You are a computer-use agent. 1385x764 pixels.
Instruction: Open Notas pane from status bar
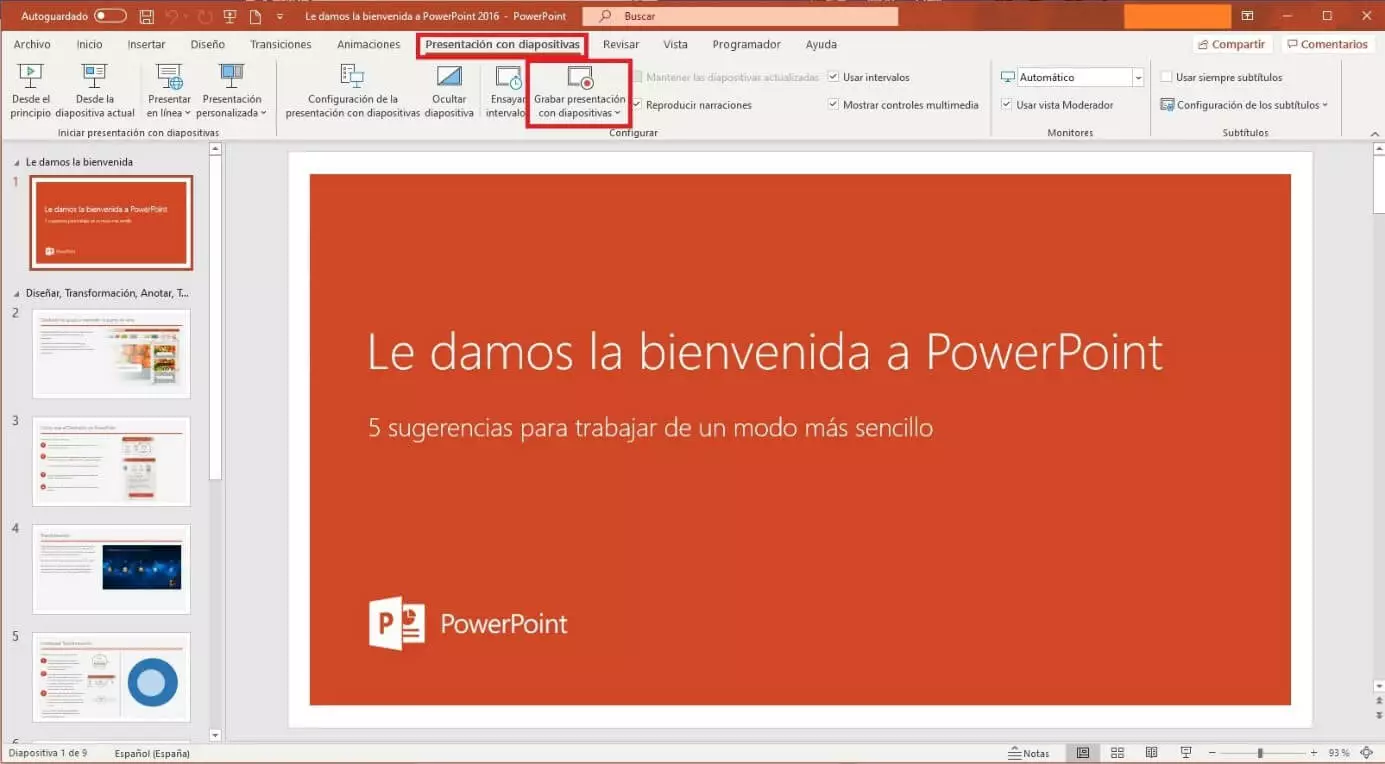(1029, 753)
